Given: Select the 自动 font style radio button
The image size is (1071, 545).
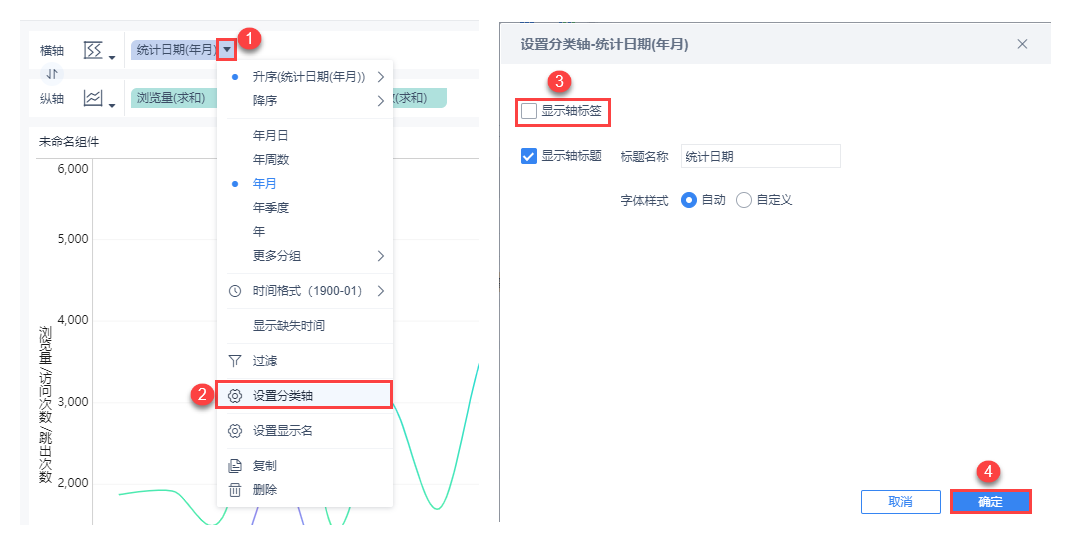Looking at the screenshot, I should [688, 200].
